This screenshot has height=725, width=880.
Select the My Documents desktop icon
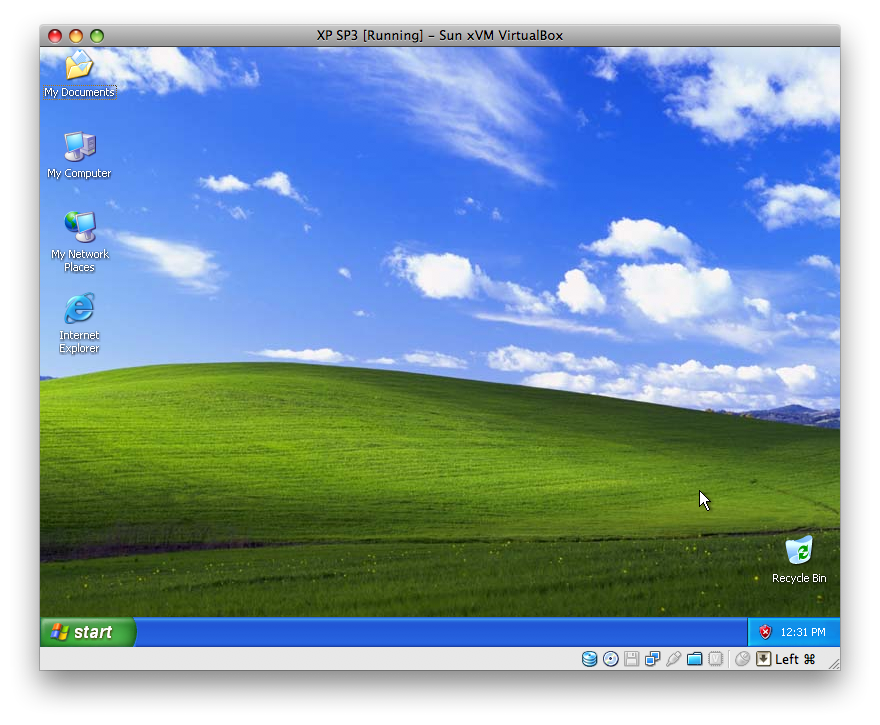point(79,74)
